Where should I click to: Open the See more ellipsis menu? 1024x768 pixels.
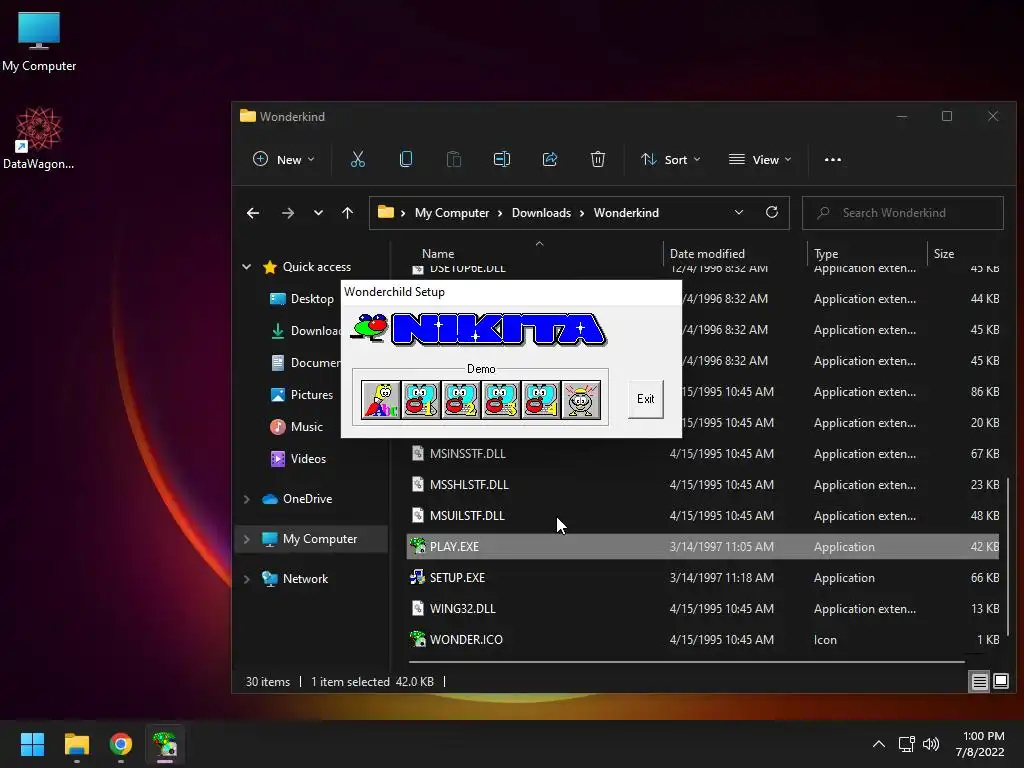[833, 159]
